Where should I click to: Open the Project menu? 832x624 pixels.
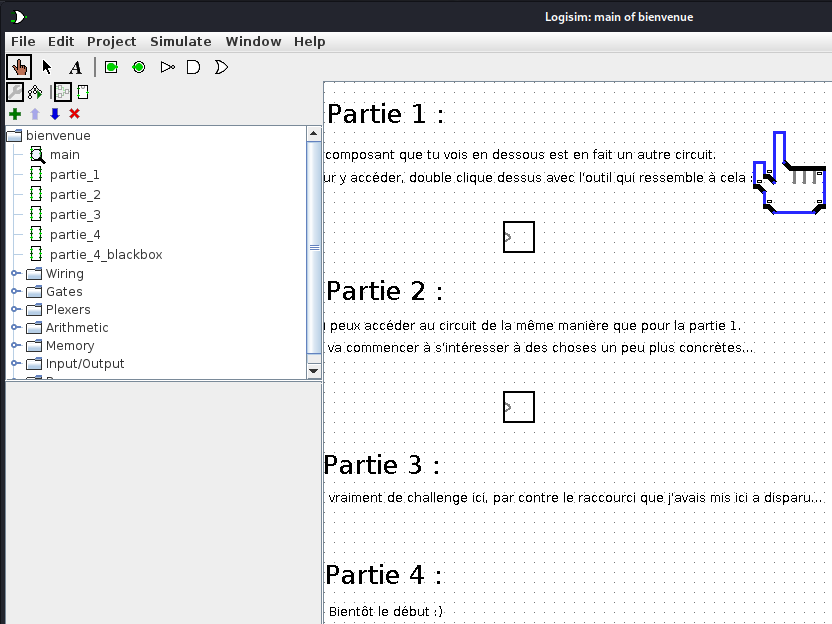tap(111, 41)
